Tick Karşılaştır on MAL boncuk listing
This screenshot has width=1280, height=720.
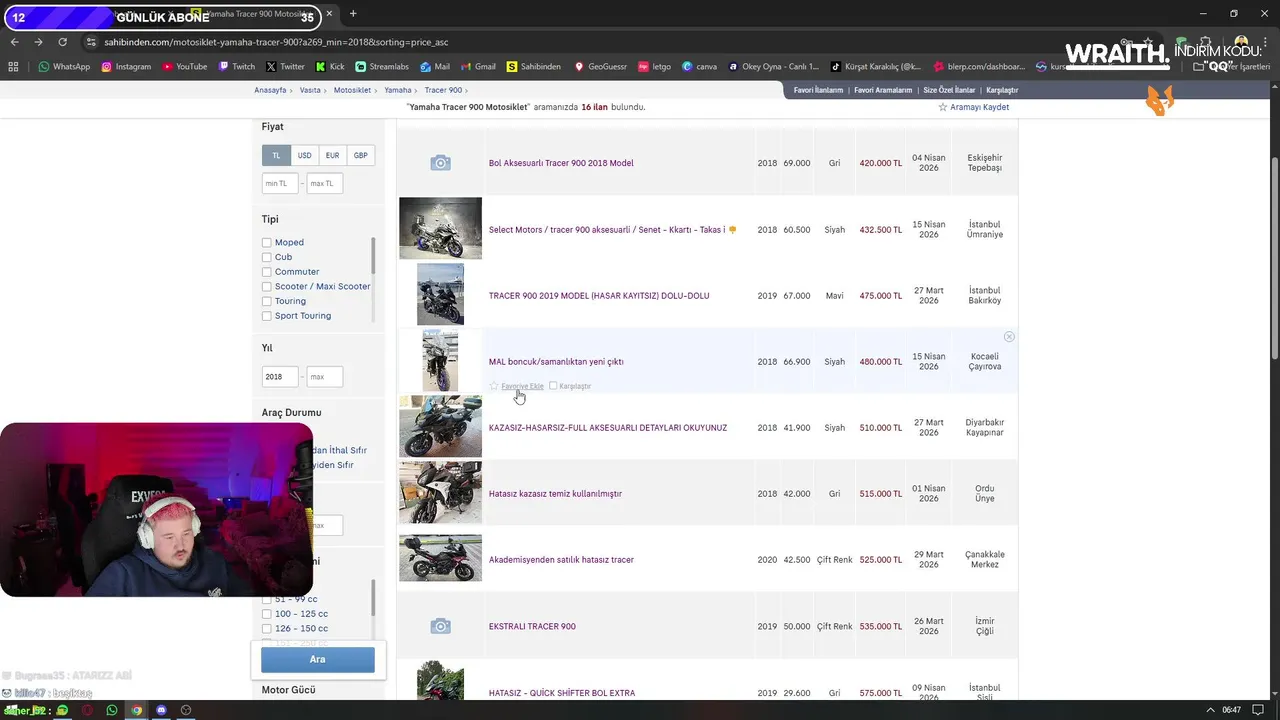[x=553, y=386]
